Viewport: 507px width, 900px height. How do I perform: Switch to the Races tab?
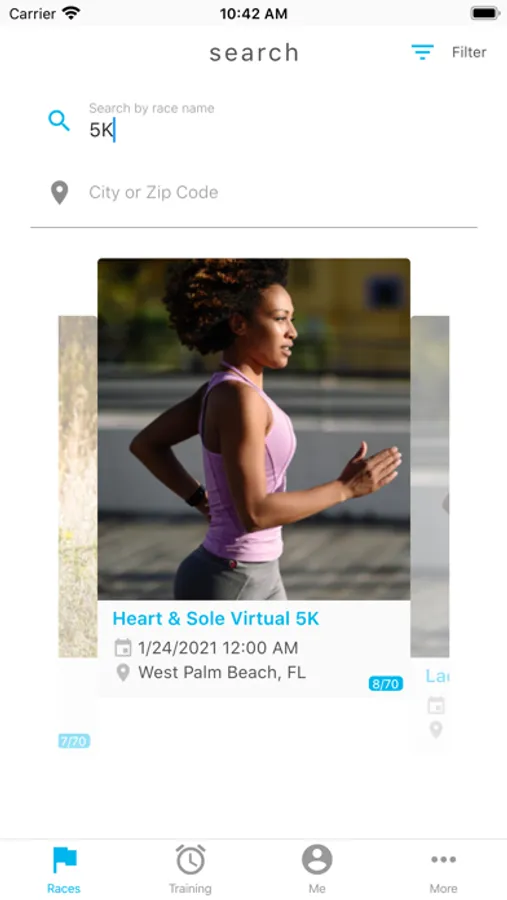[x=64, y=870]
